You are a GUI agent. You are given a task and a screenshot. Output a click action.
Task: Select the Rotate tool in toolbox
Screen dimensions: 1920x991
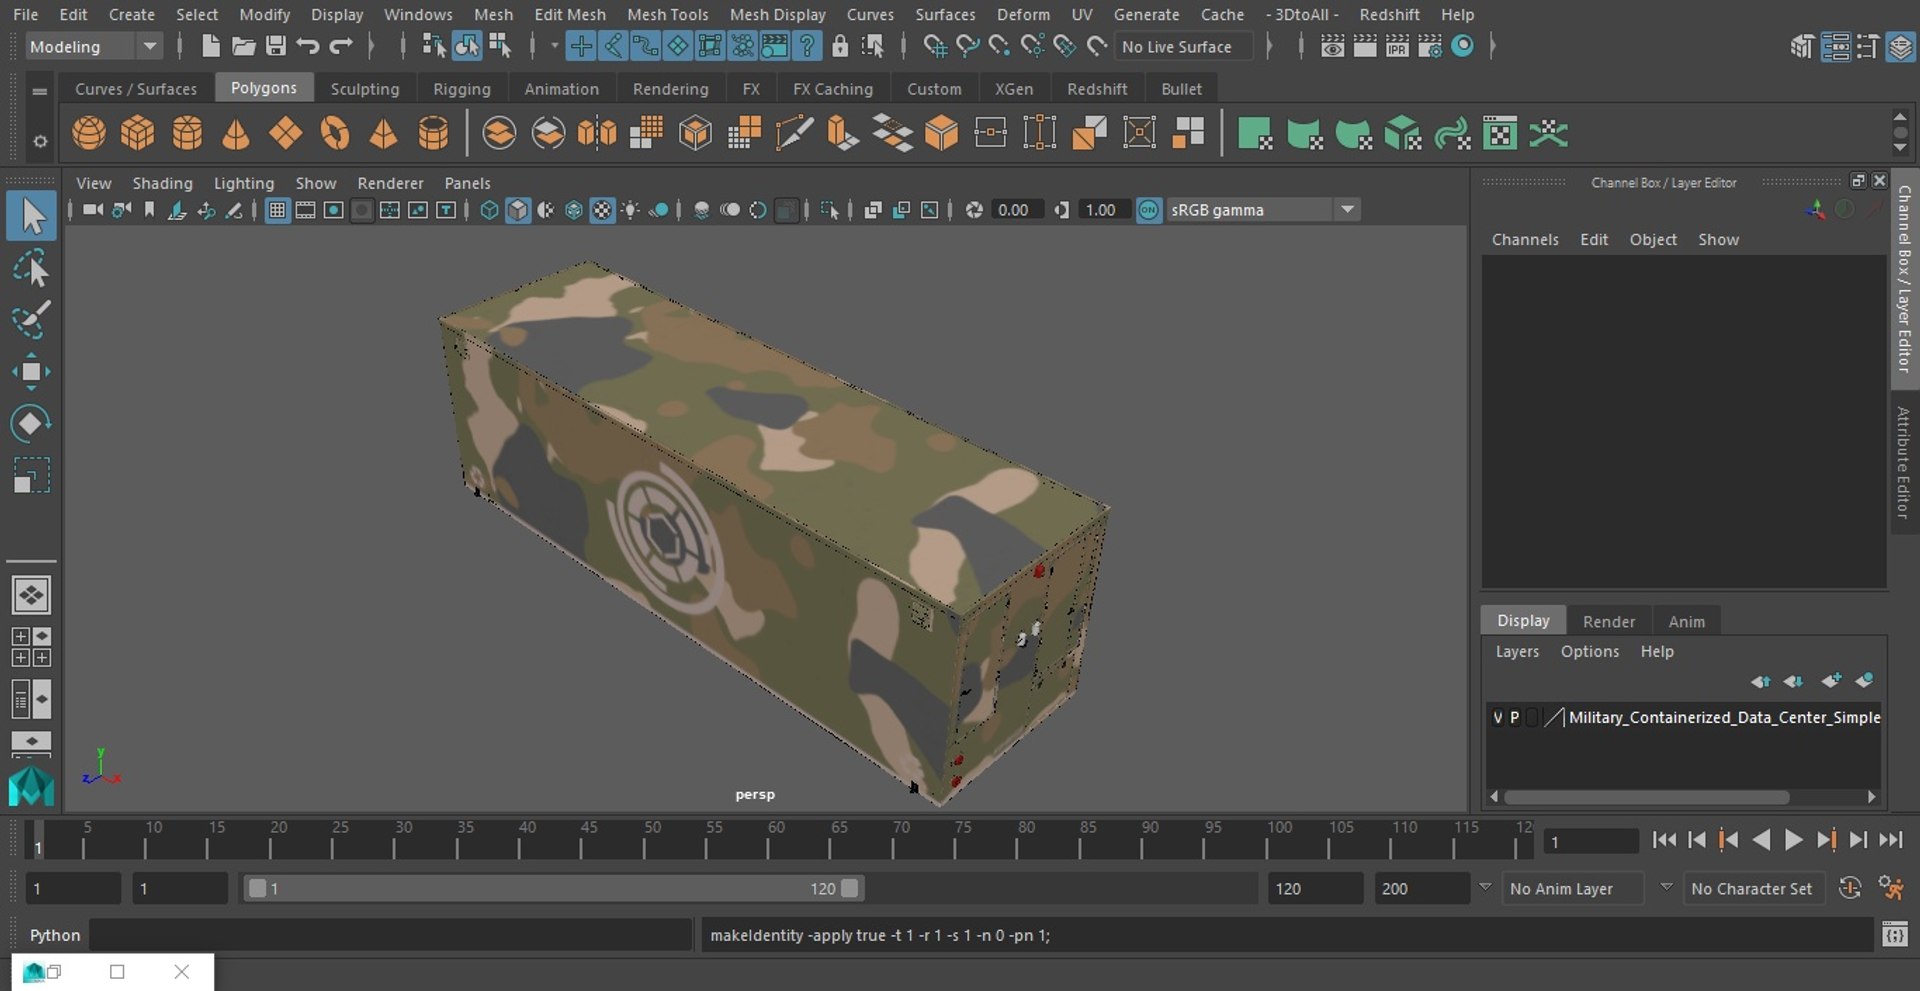pos(31,423)
